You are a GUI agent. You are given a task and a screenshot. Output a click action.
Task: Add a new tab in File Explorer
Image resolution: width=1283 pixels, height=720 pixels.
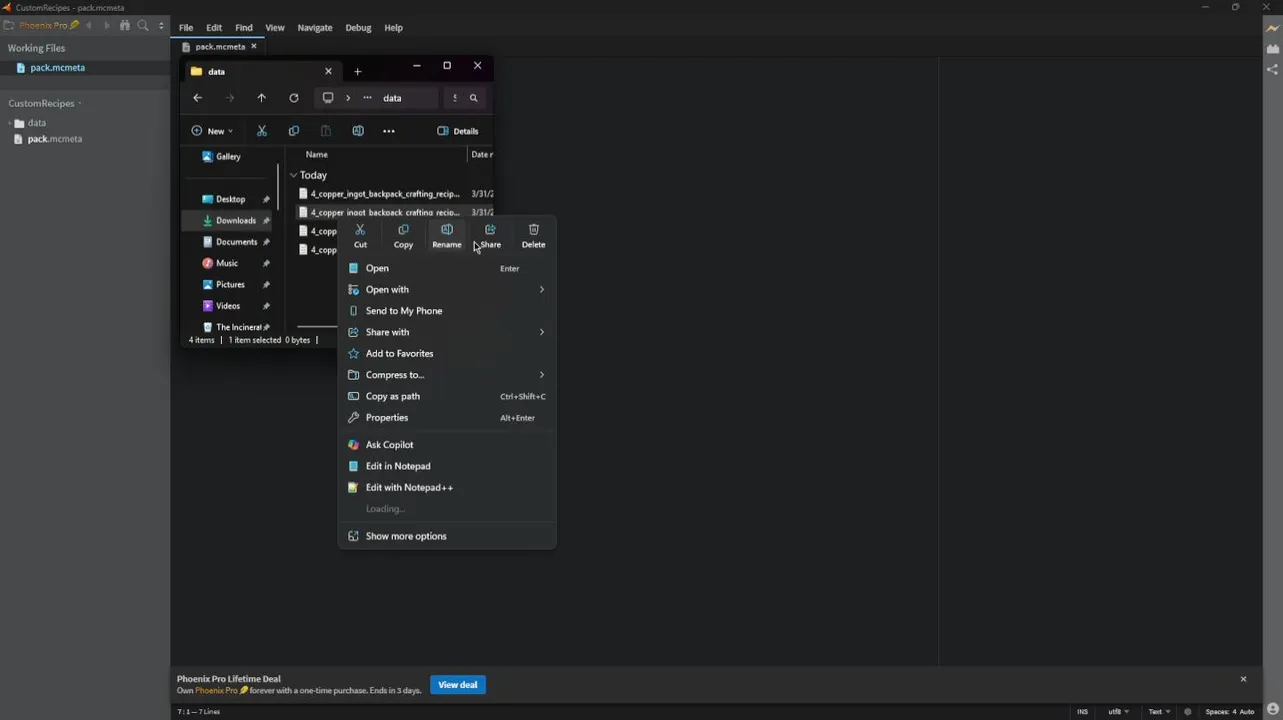coord(357,71)
